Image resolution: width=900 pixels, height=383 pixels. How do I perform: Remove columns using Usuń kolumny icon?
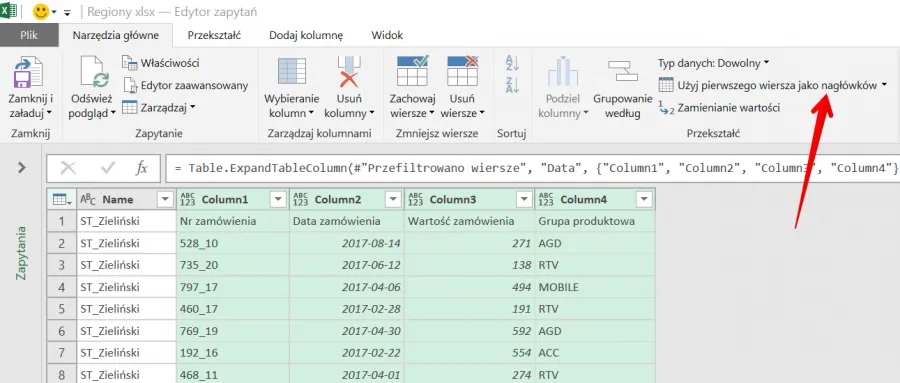point(348,72)
